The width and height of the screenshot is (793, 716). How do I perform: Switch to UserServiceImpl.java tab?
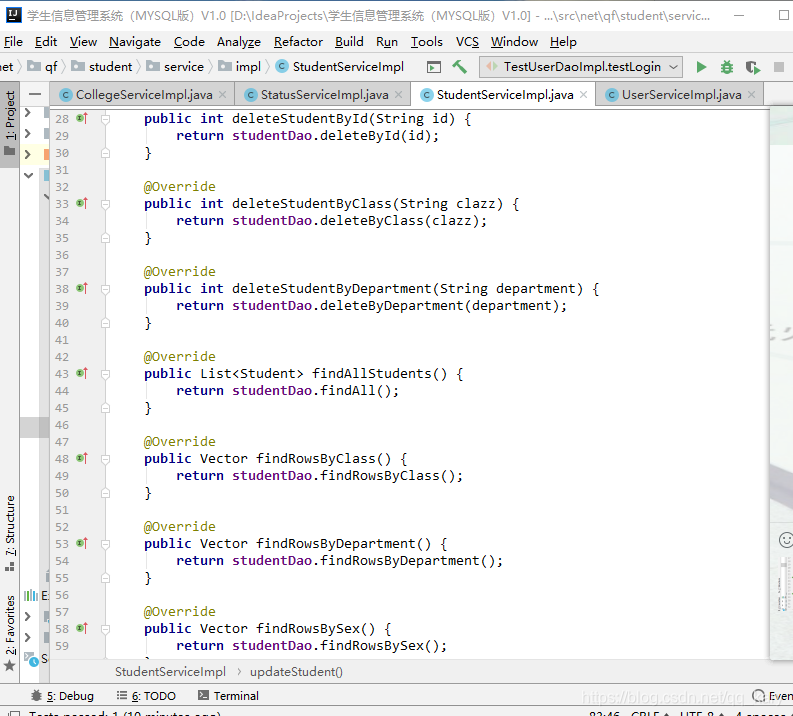(681, 95)
